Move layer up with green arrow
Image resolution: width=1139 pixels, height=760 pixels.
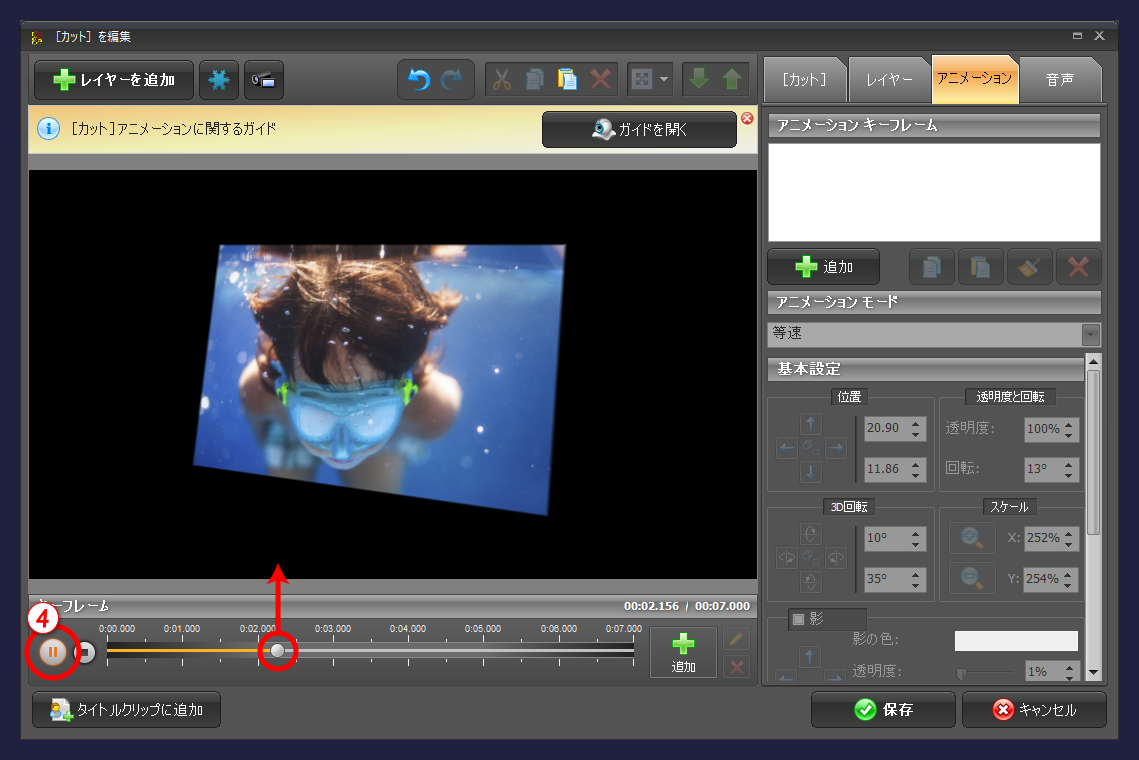732,80
